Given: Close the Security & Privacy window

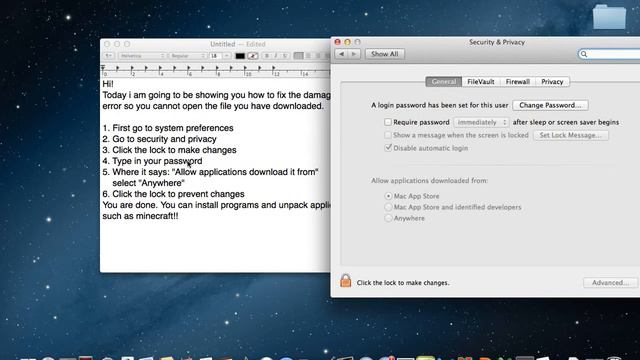Looking at the screenshot, I should click(338, 42).
